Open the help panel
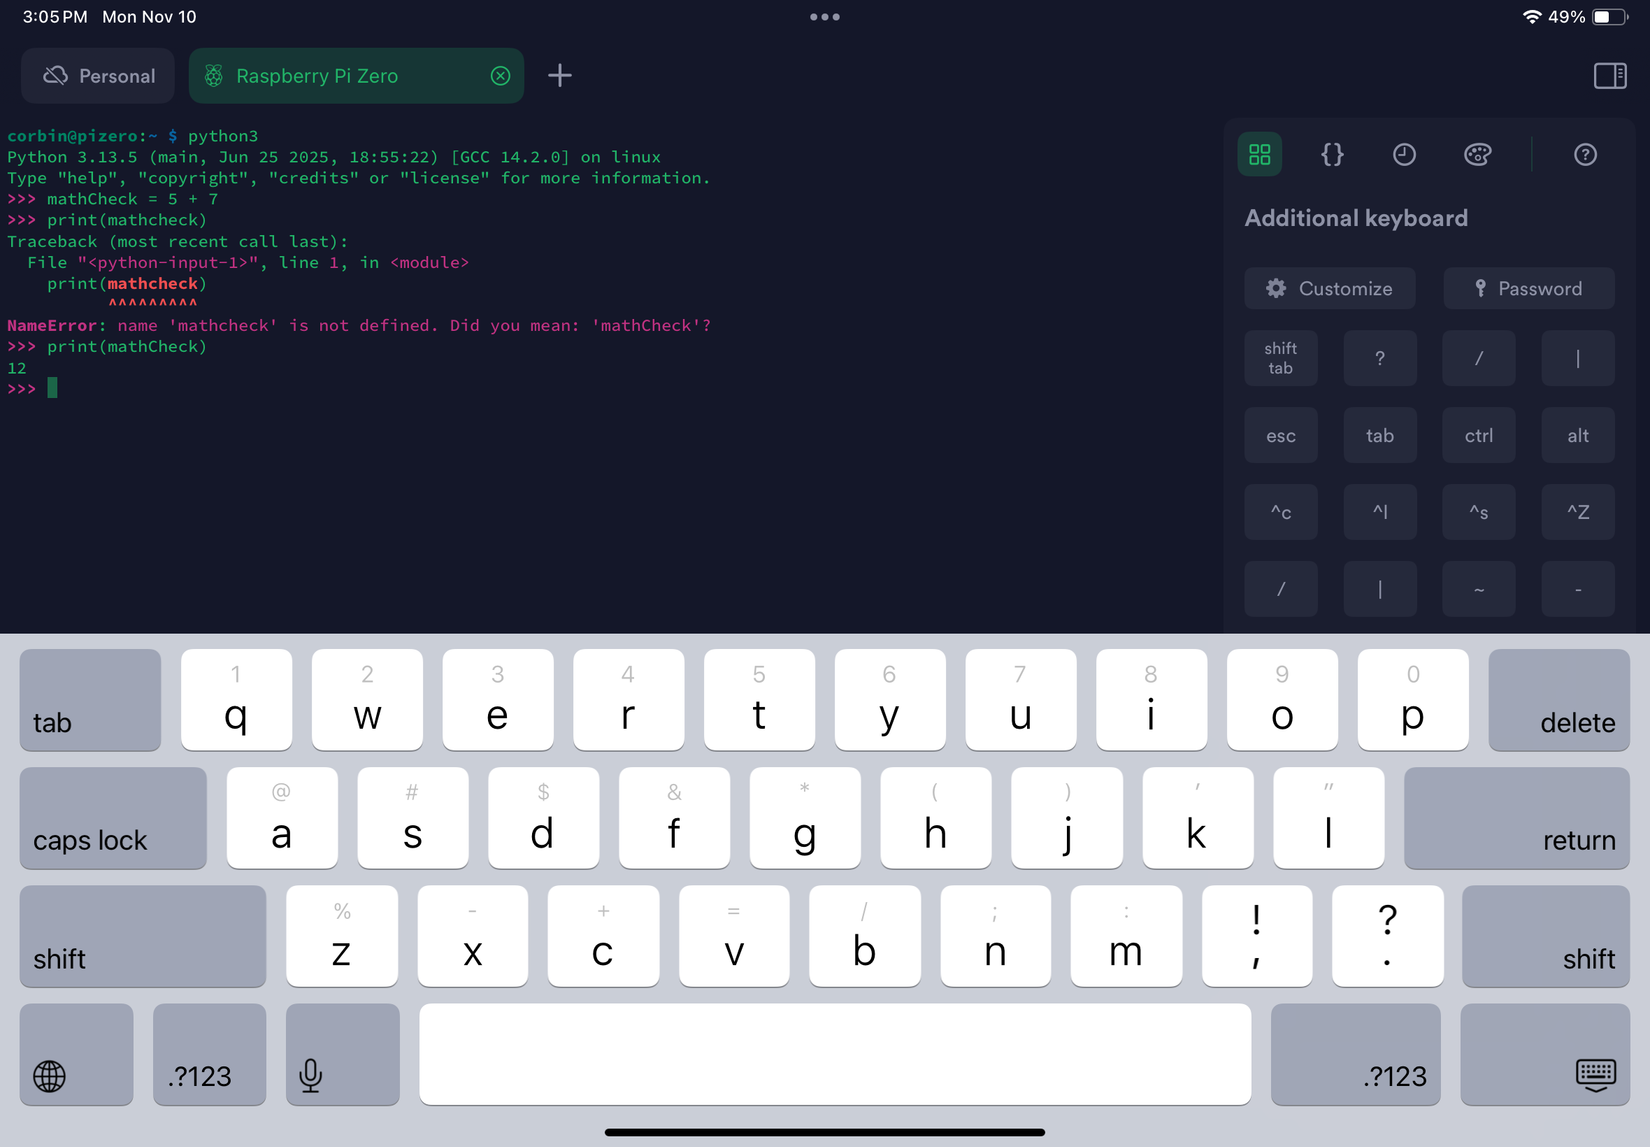 coord(1586,155)
